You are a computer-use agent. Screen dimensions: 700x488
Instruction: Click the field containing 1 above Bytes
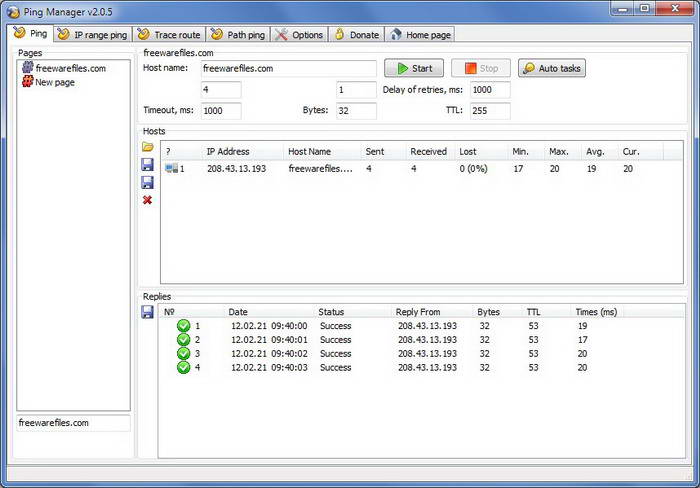(356, 90)
